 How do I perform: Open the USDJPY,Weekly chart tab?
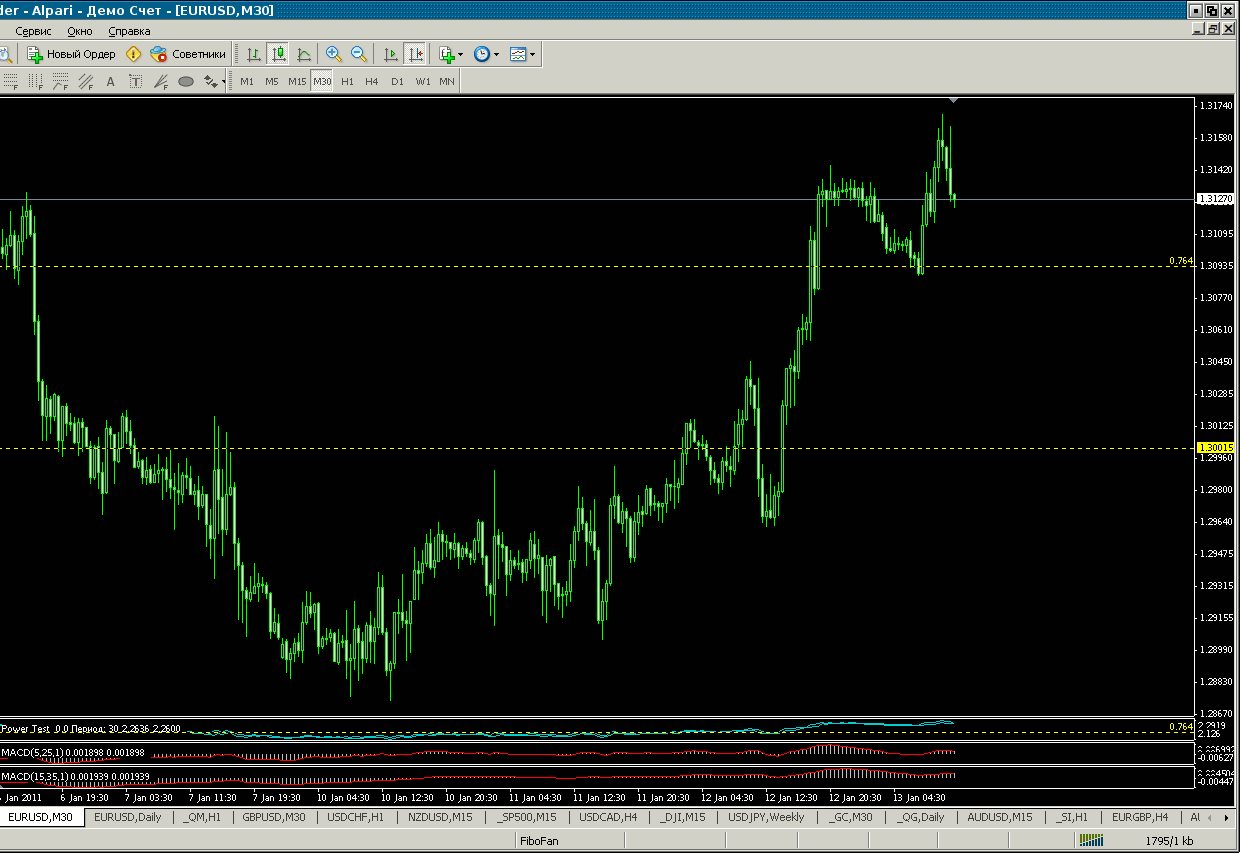(x=766, y=817)
